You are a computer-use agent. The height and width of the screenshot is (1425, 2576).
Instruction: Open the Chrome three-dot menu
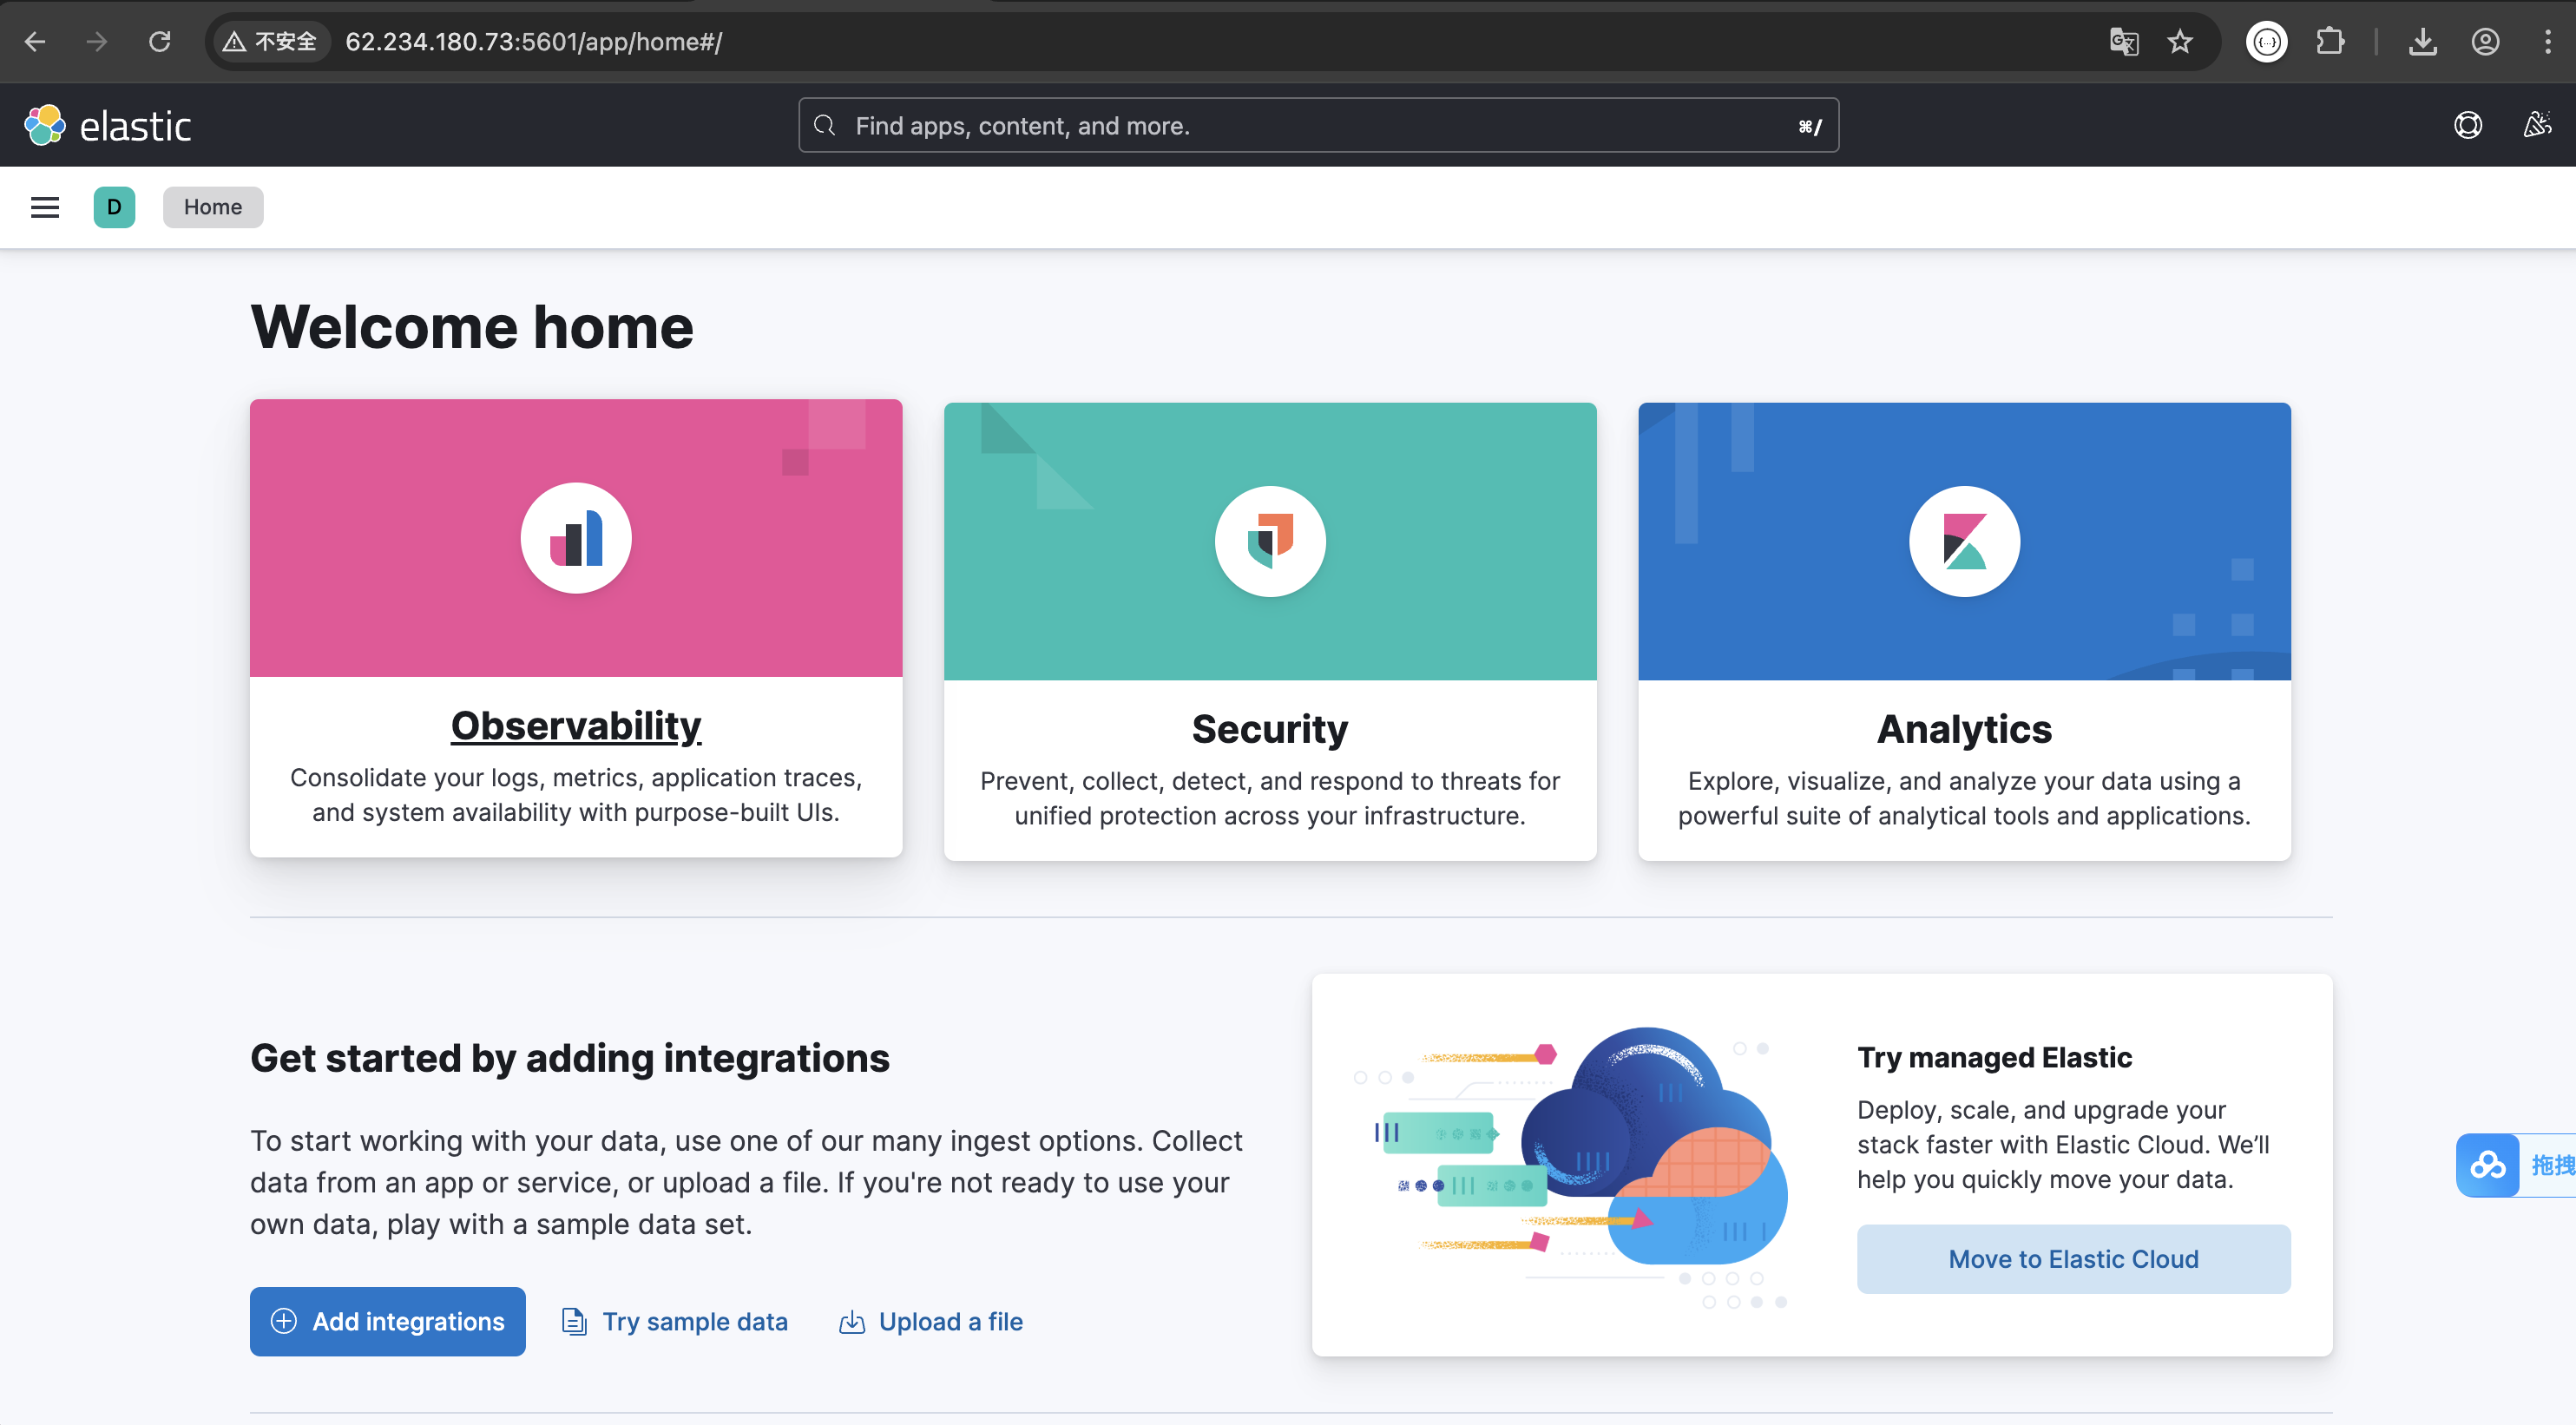(2547, 42)
